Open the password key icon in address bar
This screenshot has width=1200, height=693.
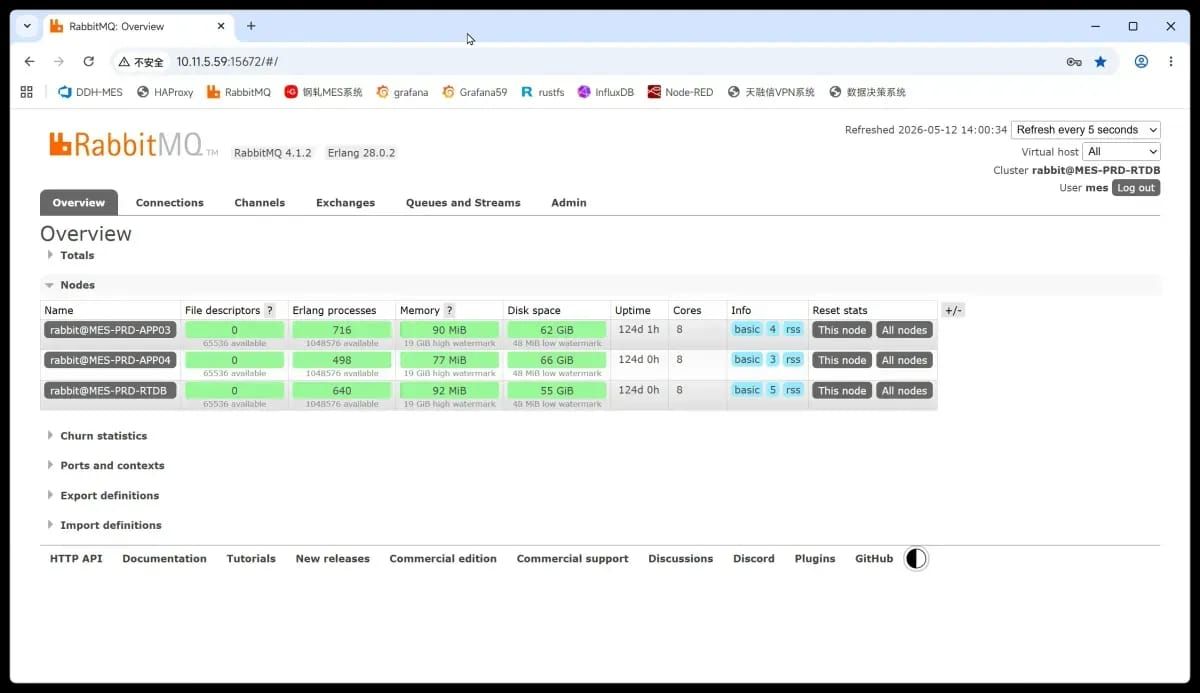click(1074, 61)
